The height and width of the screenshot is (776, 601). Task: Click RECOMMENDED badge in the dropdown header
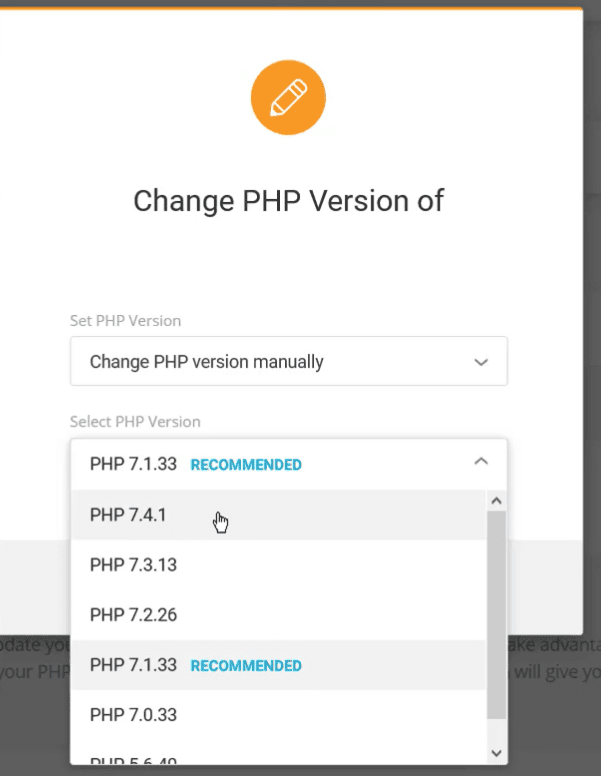pos(246,465)
